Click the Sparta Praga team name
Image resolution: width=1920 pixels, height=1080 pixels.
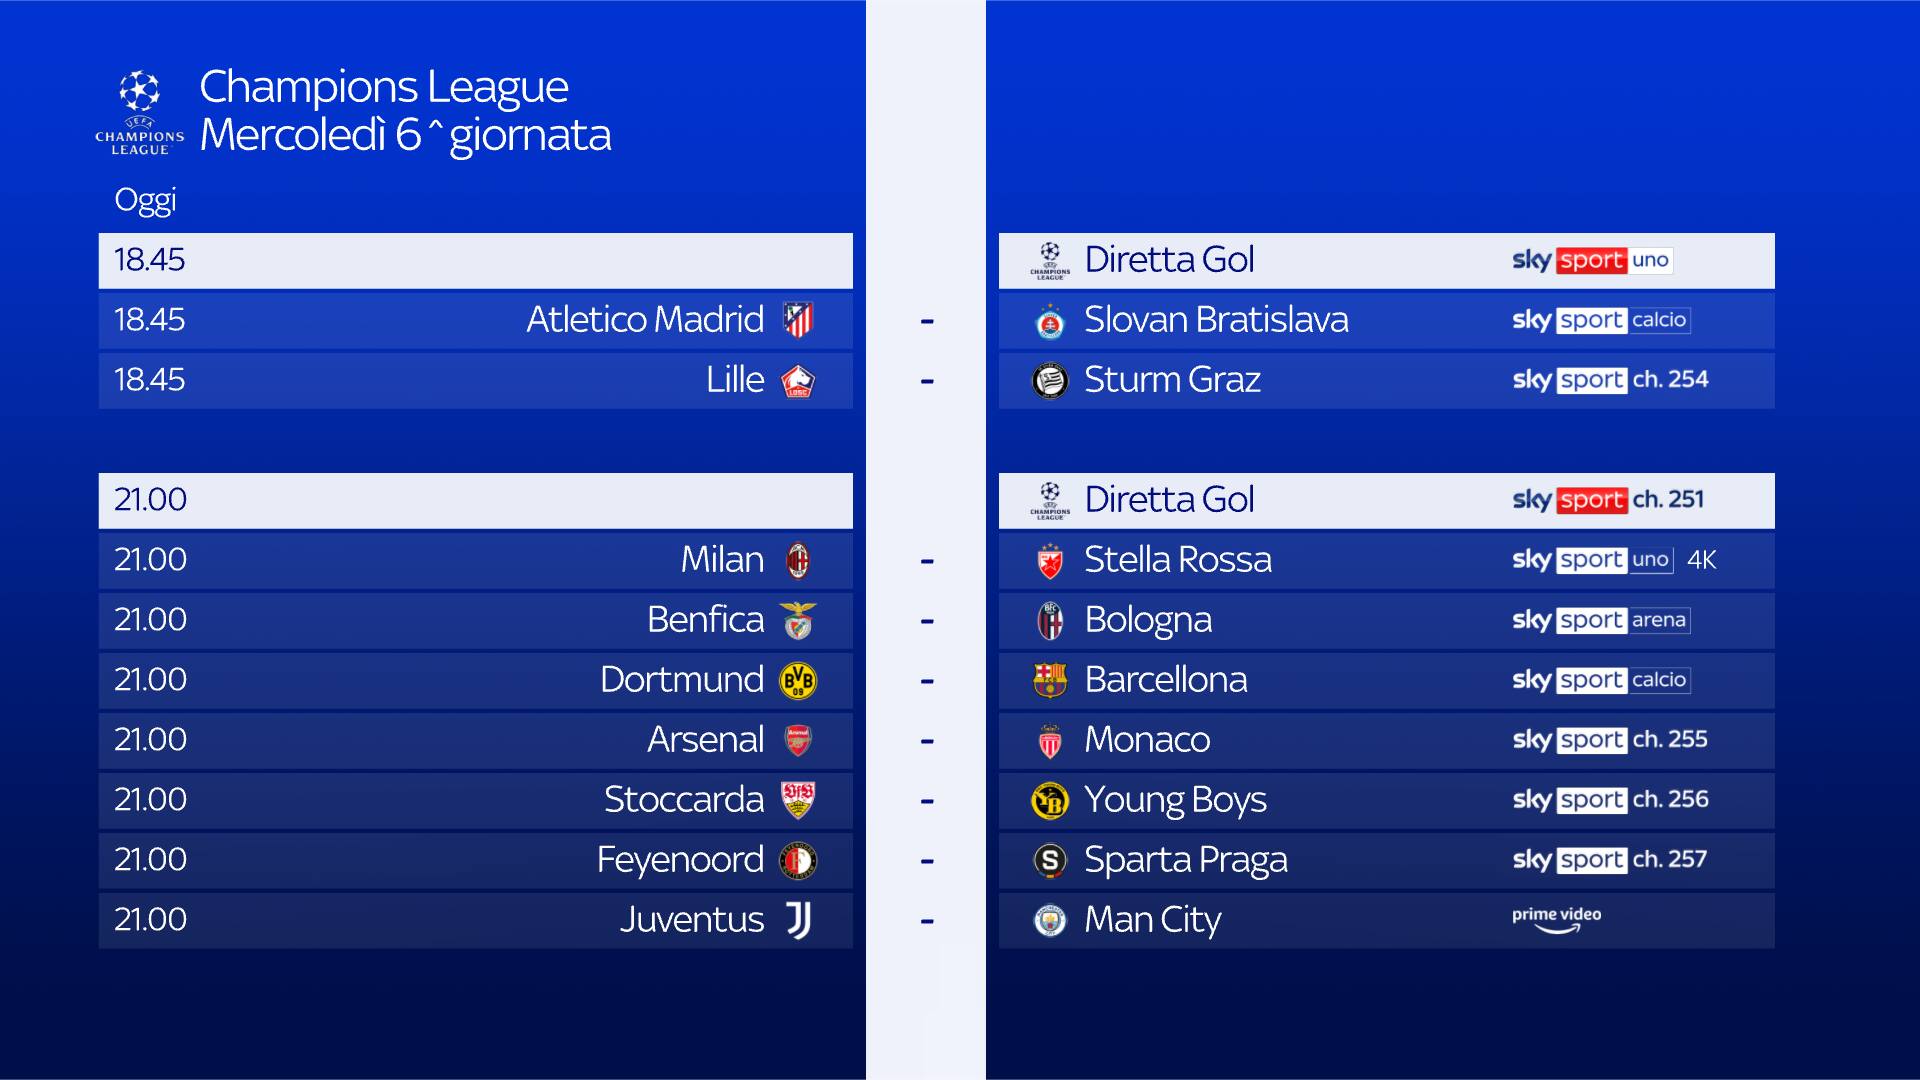(1186, 860)
